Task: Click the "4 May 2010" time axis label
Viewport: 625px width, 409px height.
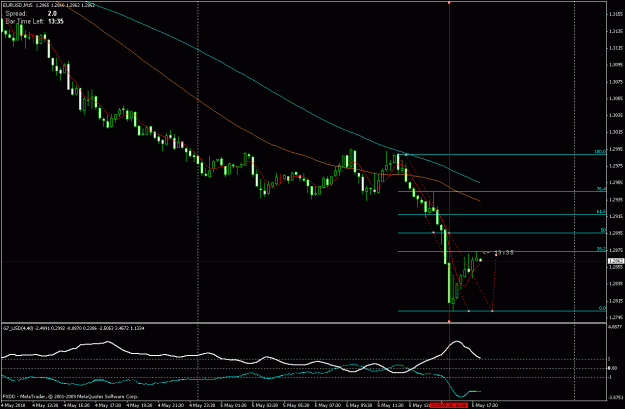Action: tap(14, 405)
